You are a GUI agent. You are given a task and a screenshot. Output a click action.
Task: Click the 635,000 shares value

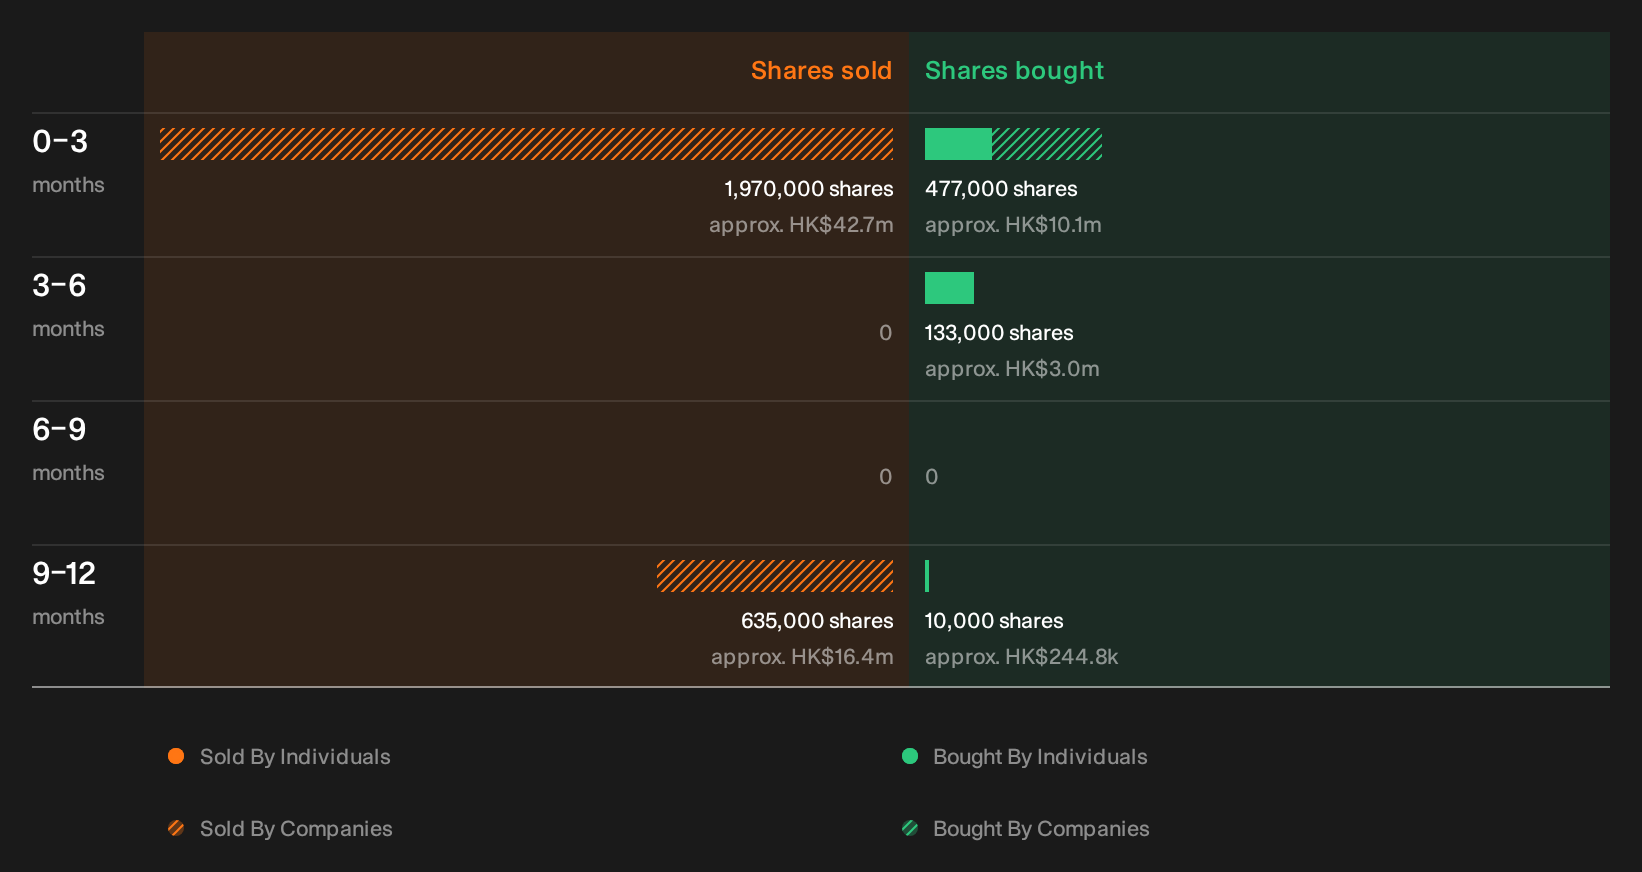coord(817,621)
